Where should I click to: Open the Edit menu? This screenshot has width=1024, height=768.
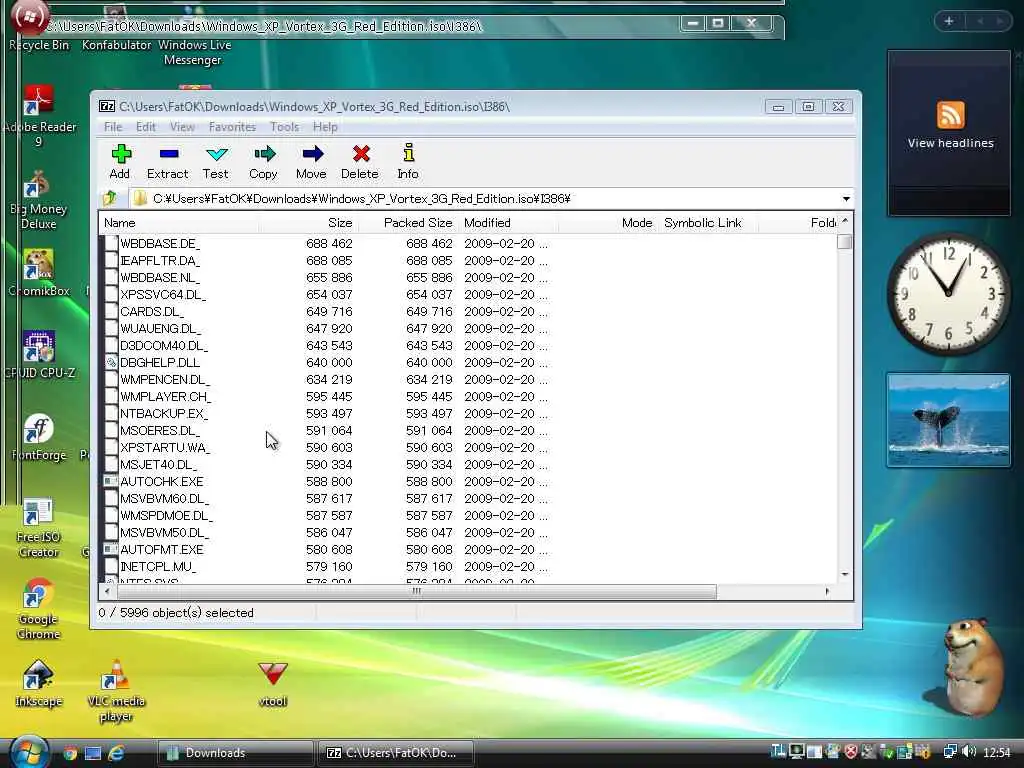coord(146,127)
